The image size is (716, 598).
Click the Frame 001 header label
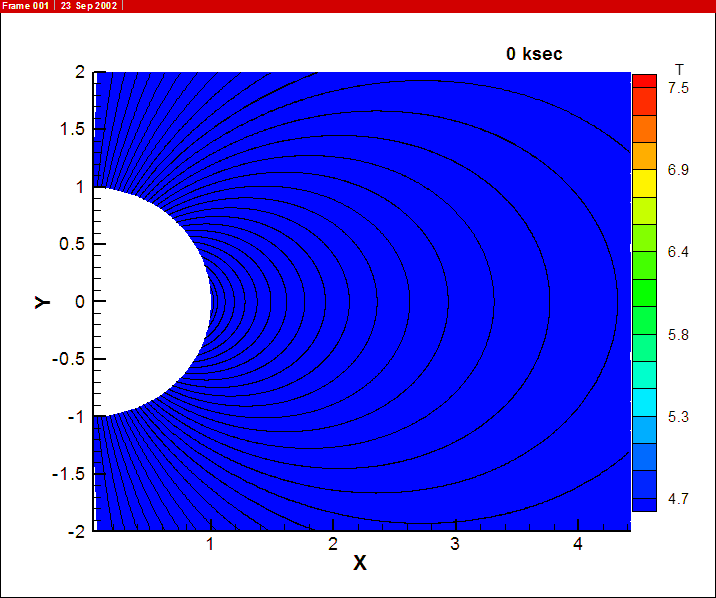point(24,6)
